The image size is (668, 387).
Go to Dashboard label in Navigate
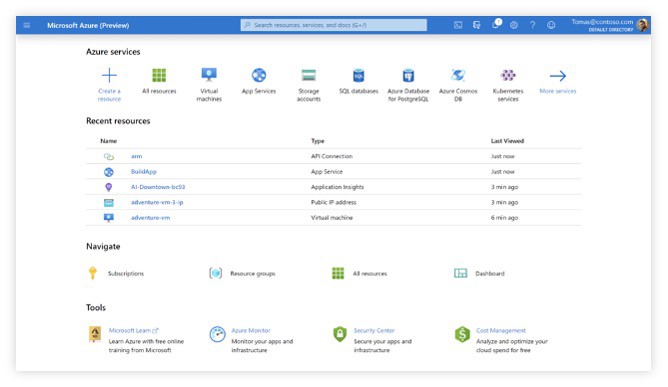click(490, 274)
